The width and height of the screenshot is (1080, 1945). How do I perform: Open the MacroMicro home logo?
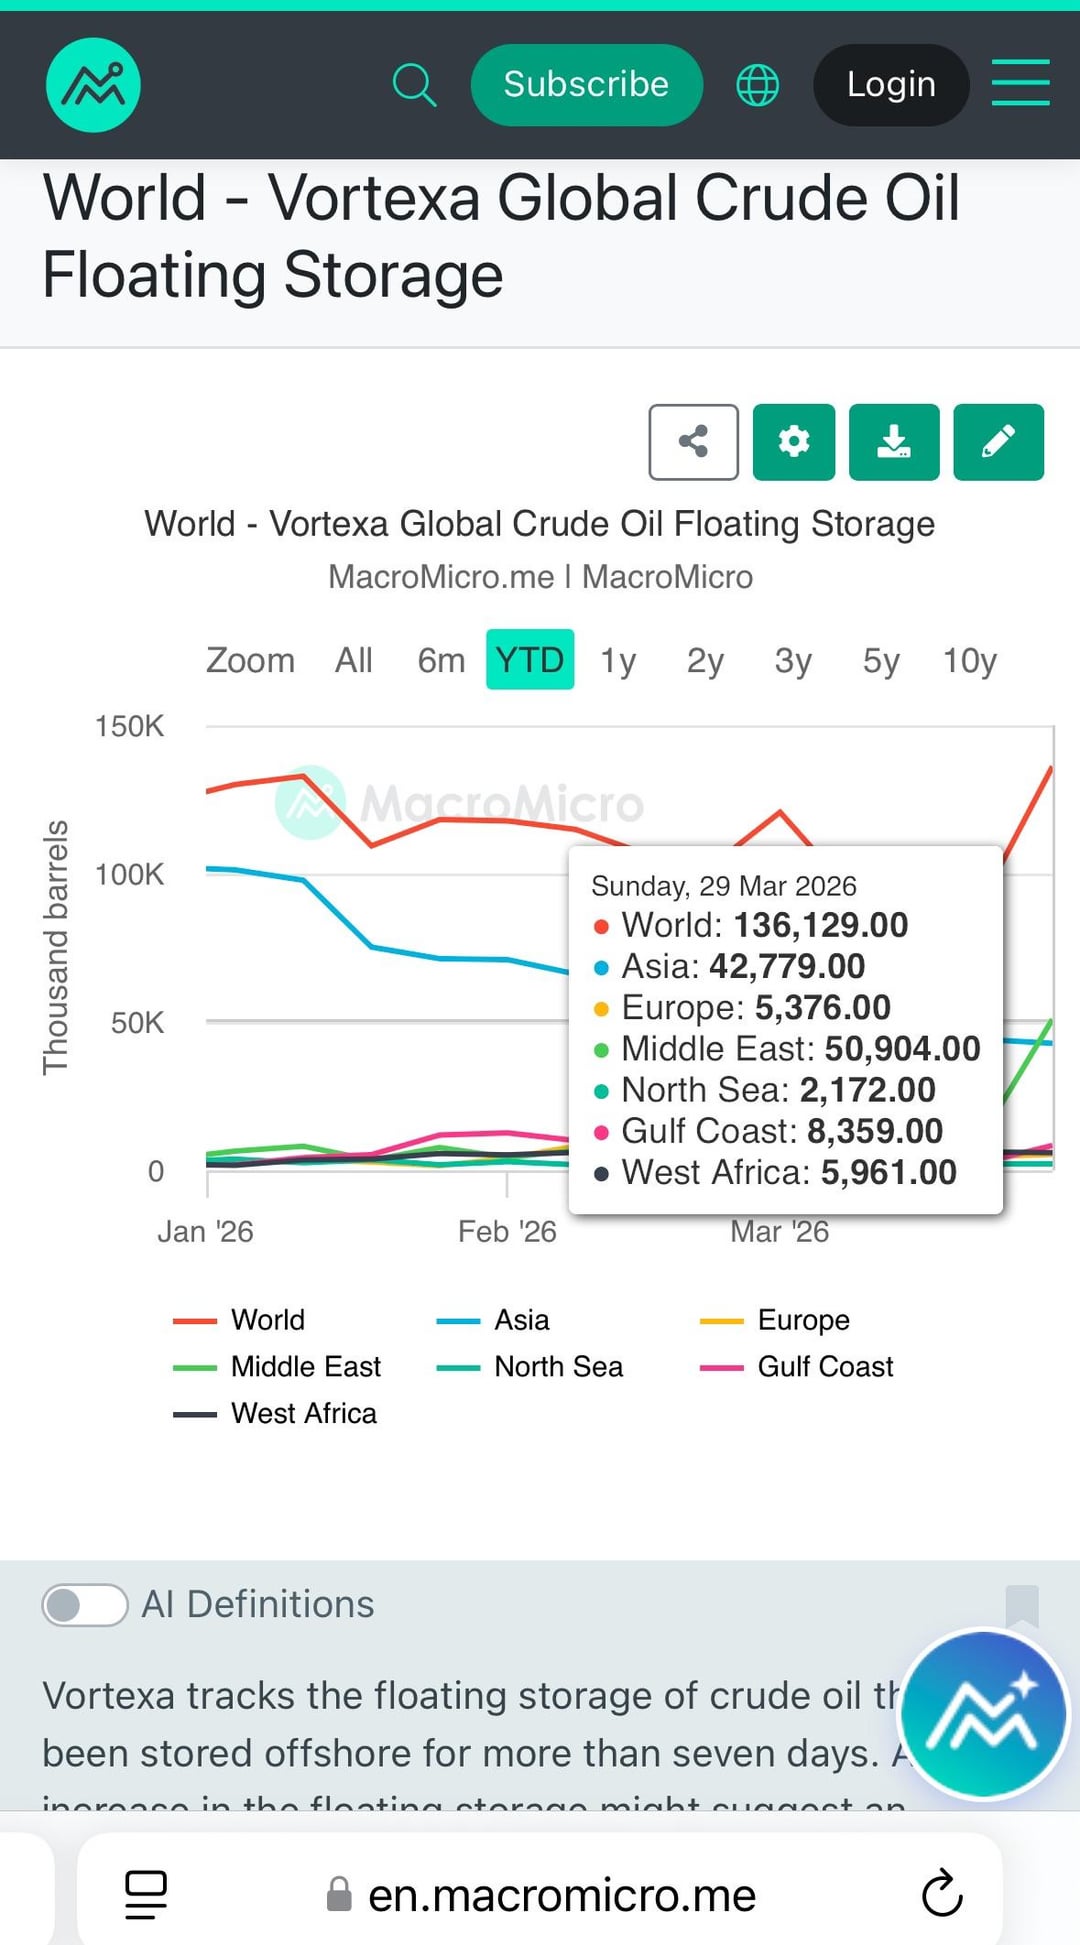click(x=93, y=85)
